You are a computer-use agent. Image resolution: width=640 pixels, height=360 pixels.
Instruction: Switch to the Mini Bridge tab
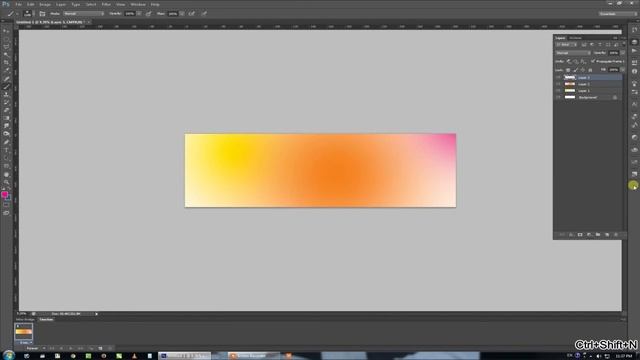click(25, 320)
